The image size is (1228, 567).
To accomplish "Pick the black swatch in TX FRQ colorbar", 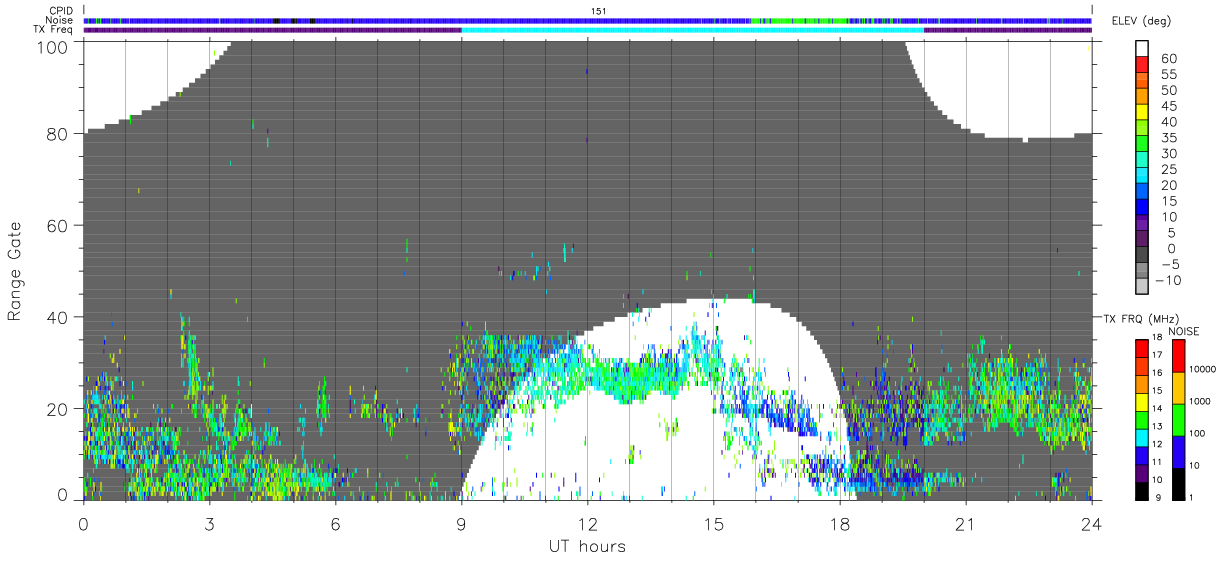I will pos(1141,491).
